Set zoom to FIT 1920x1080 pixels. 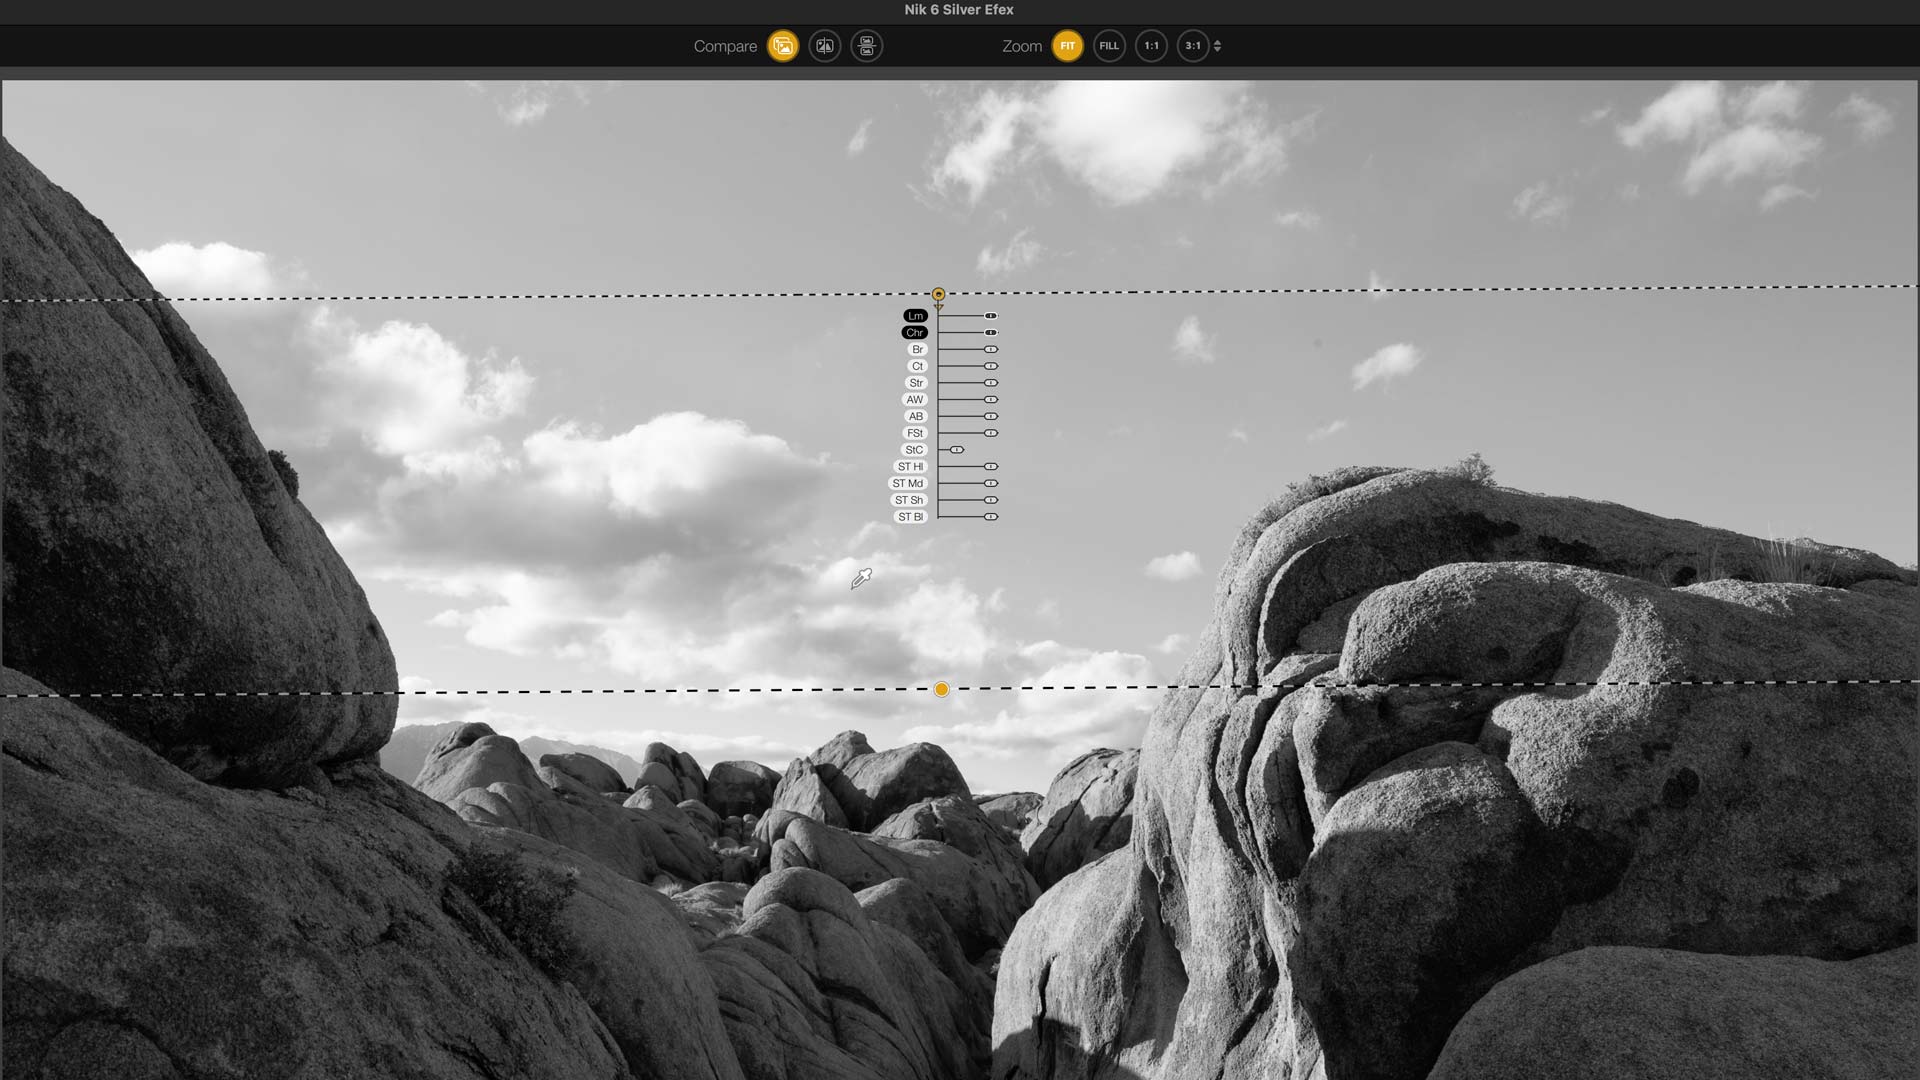click(x=1068, y=46)
